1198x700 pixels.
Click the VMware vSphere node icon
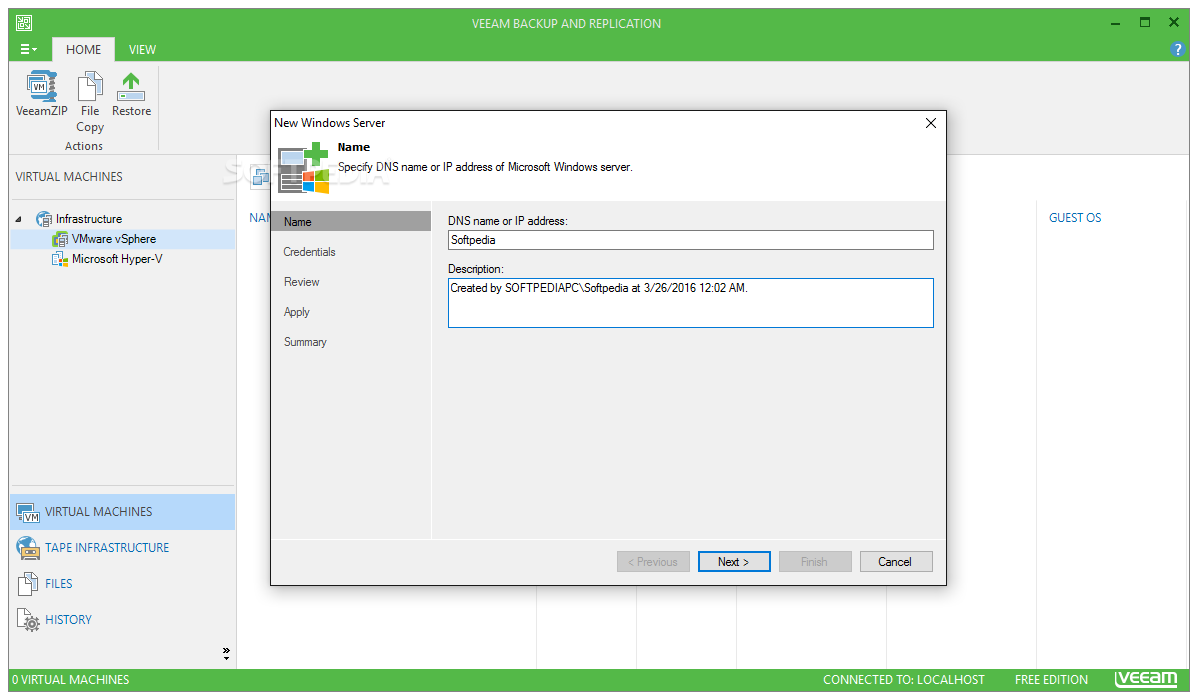(x=60, y=239)
